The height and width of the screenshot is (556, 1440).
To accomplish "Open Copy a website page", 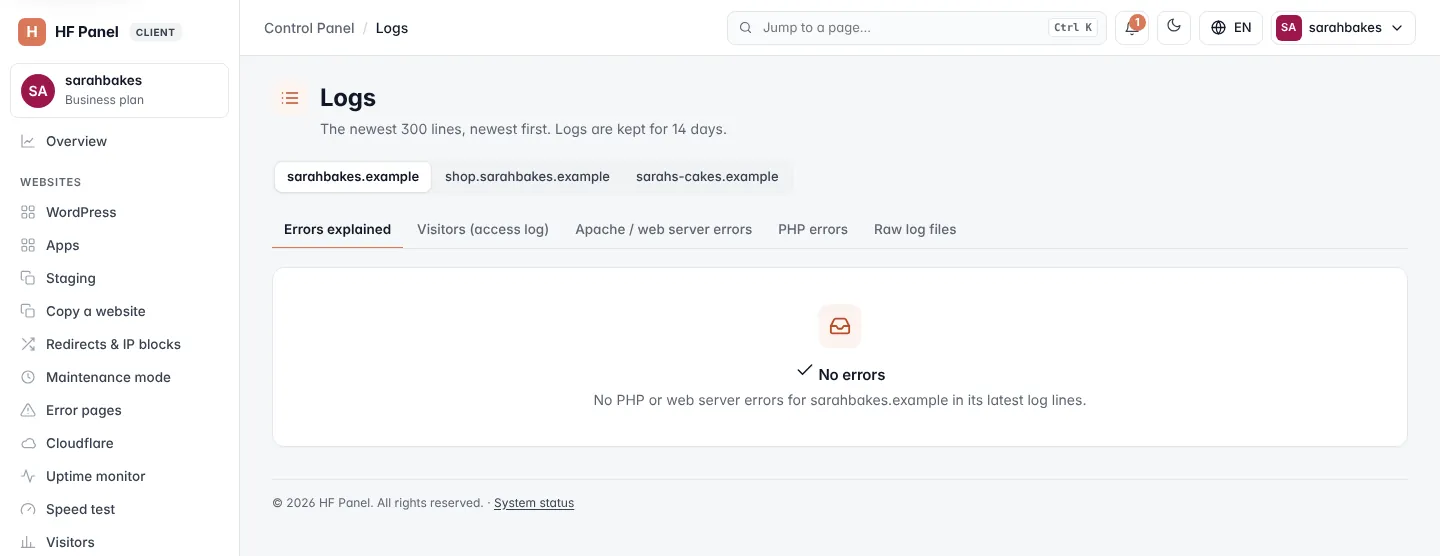I will (x=120, y=311).
